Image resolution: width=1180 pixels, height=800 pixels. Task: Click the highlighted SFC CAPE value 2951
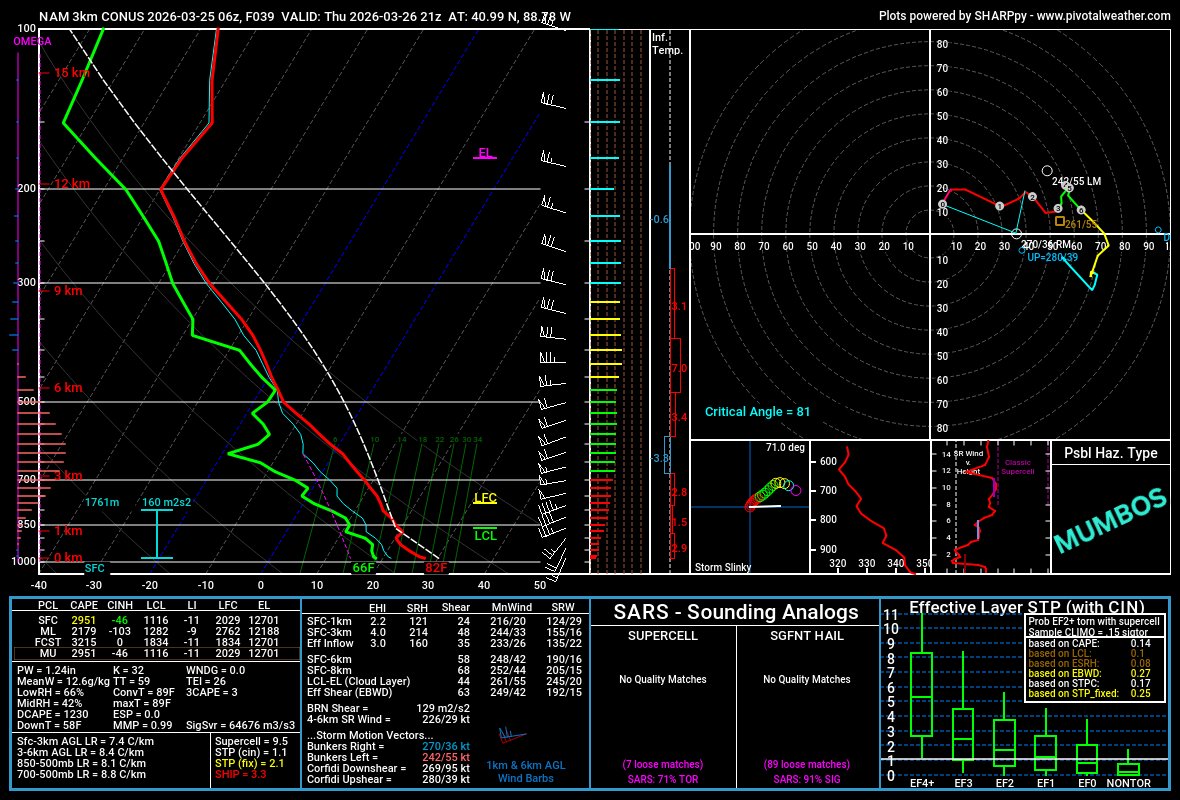coord(84,621)
